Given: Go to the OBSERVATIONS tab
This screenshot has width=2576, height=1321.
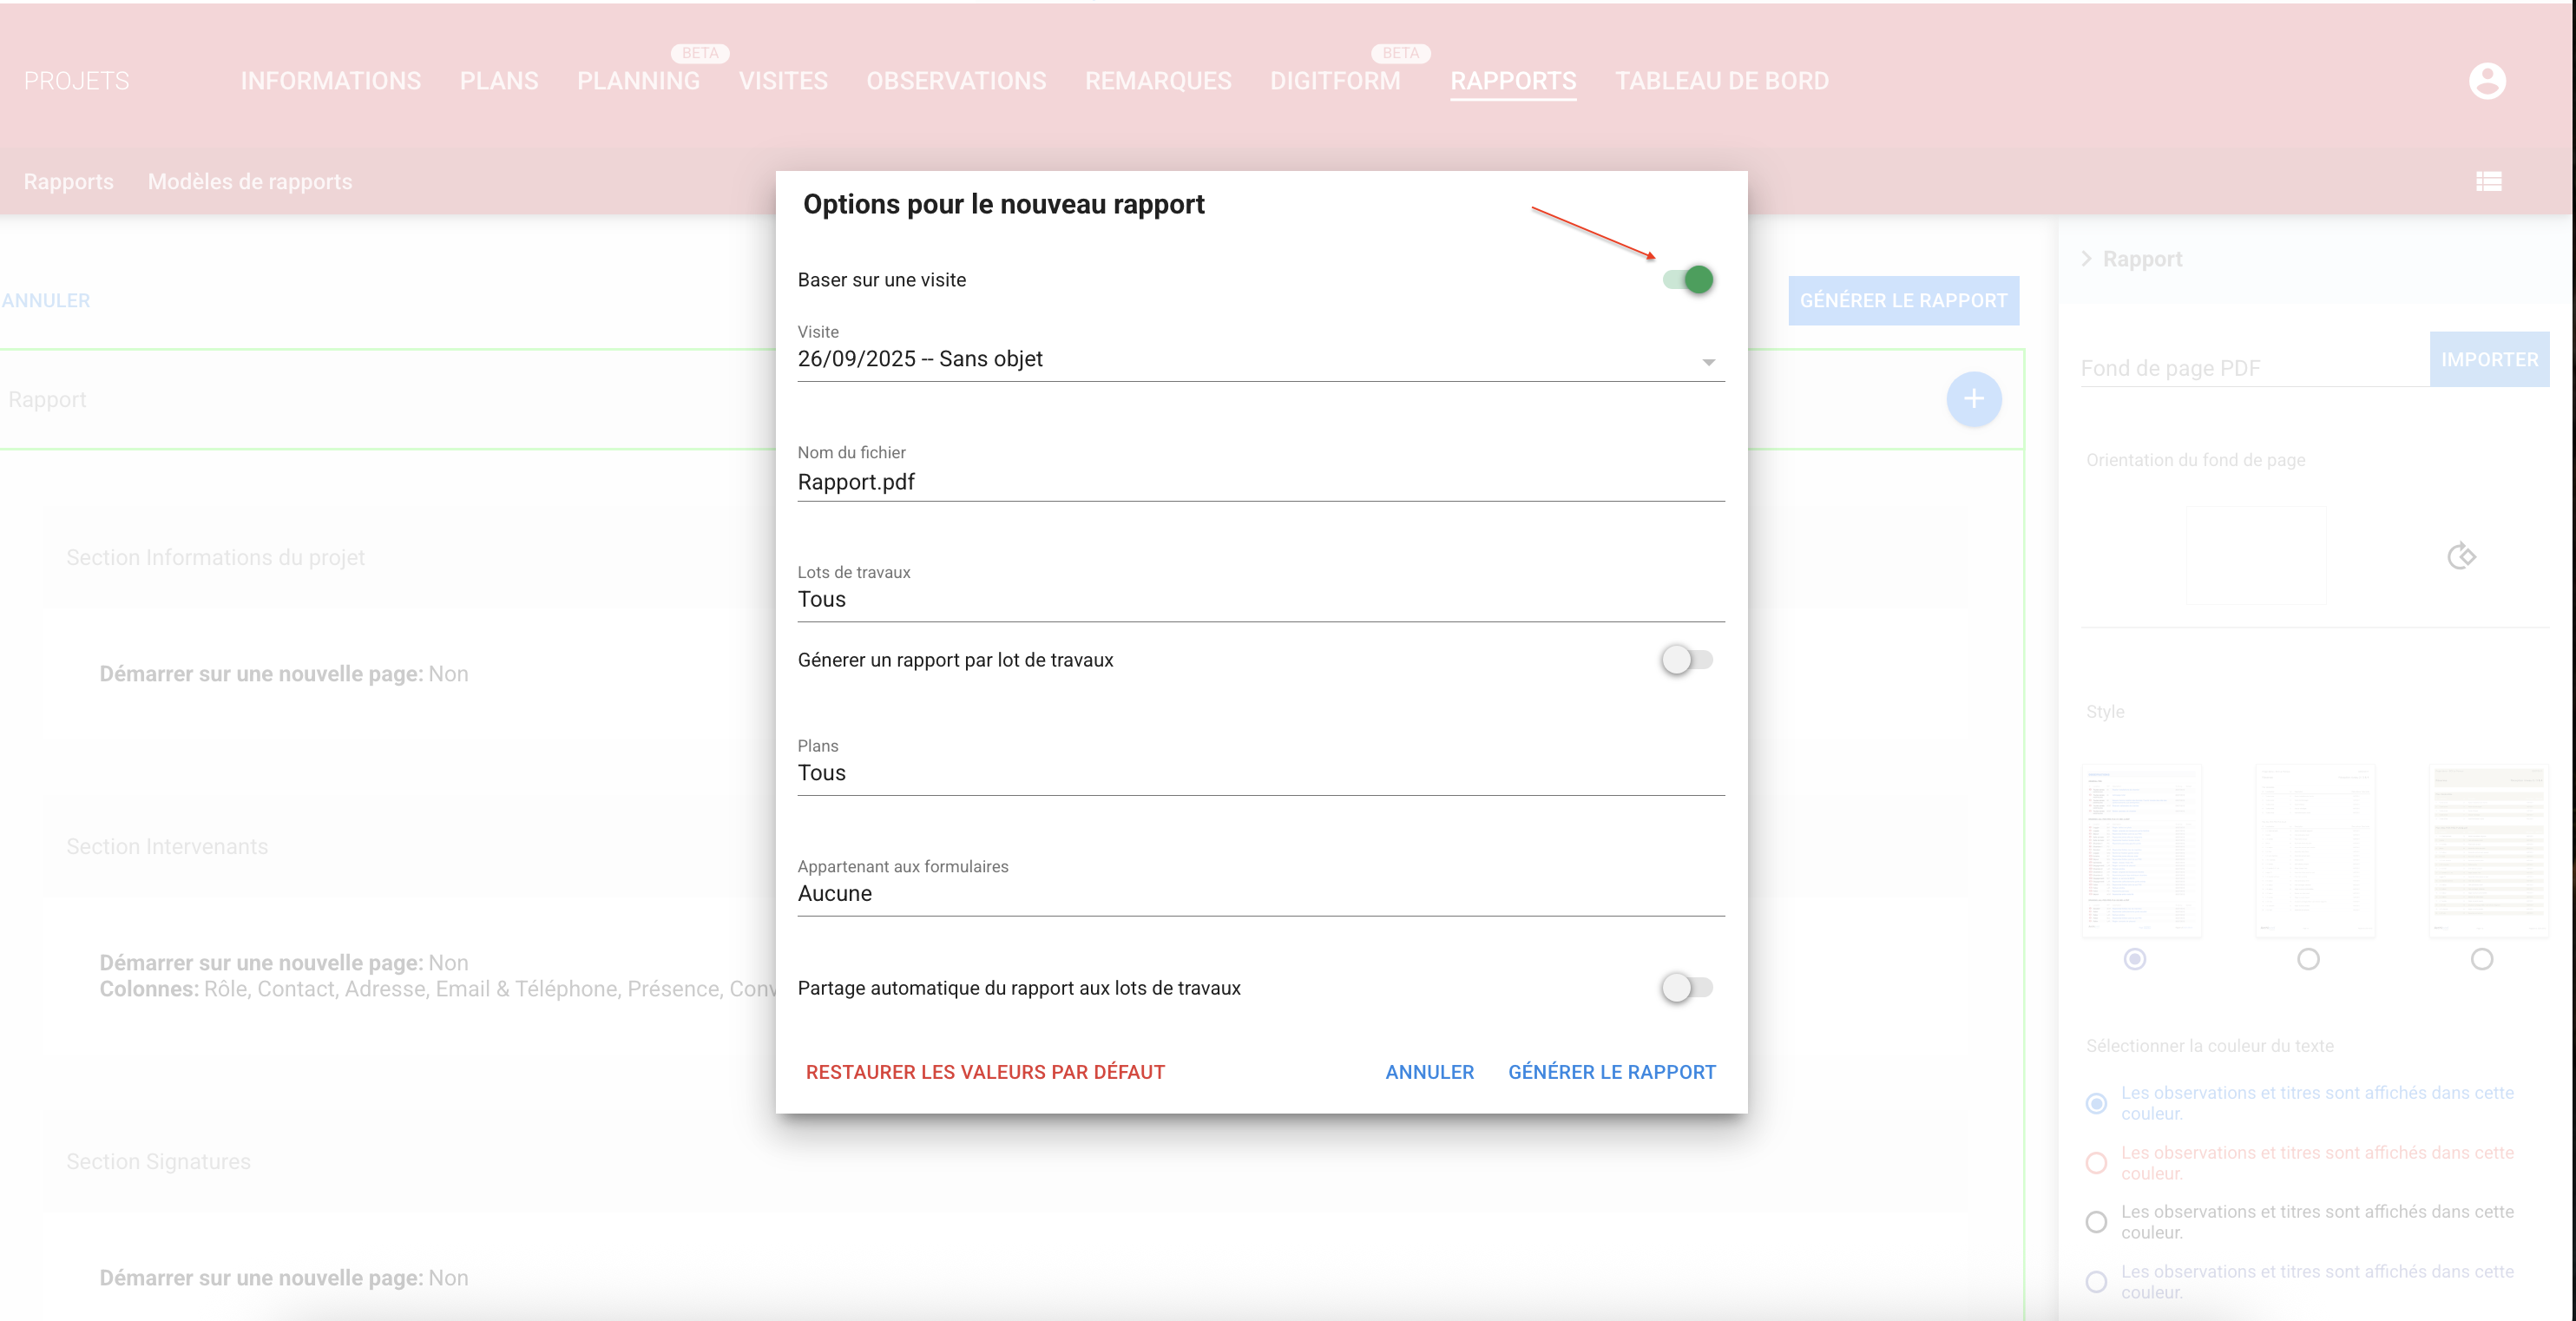Looking at the screenshot, I should click(x=956, y=81).
